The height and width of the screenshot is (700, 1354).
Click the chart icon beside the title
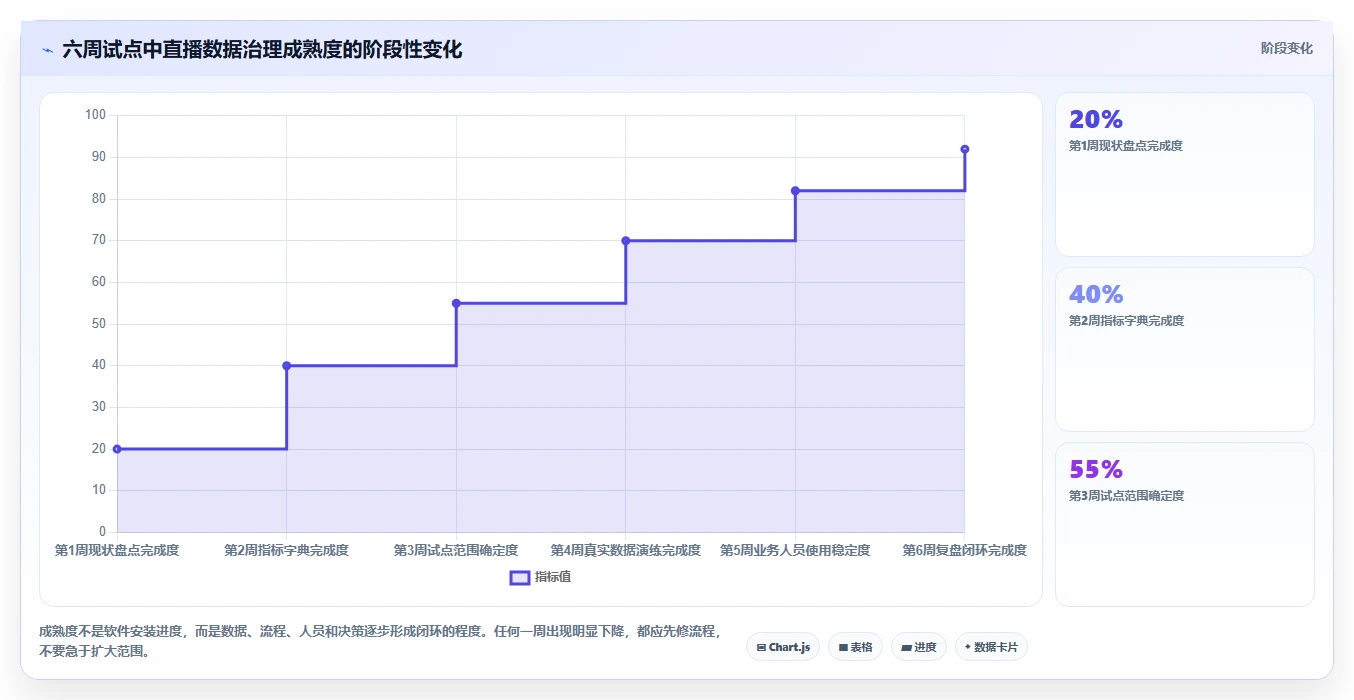pos(47,49)
